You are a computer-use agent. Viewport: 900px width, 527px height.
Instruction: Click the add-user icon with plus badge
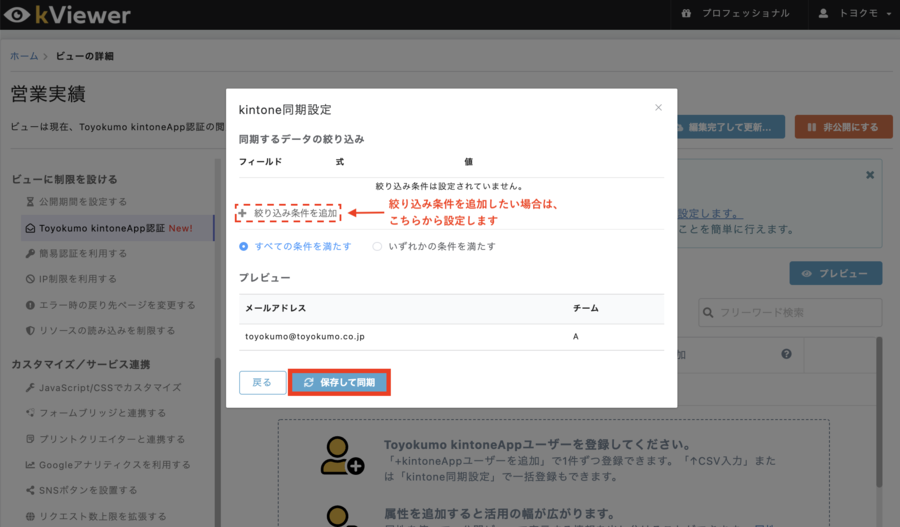point(342,456)
